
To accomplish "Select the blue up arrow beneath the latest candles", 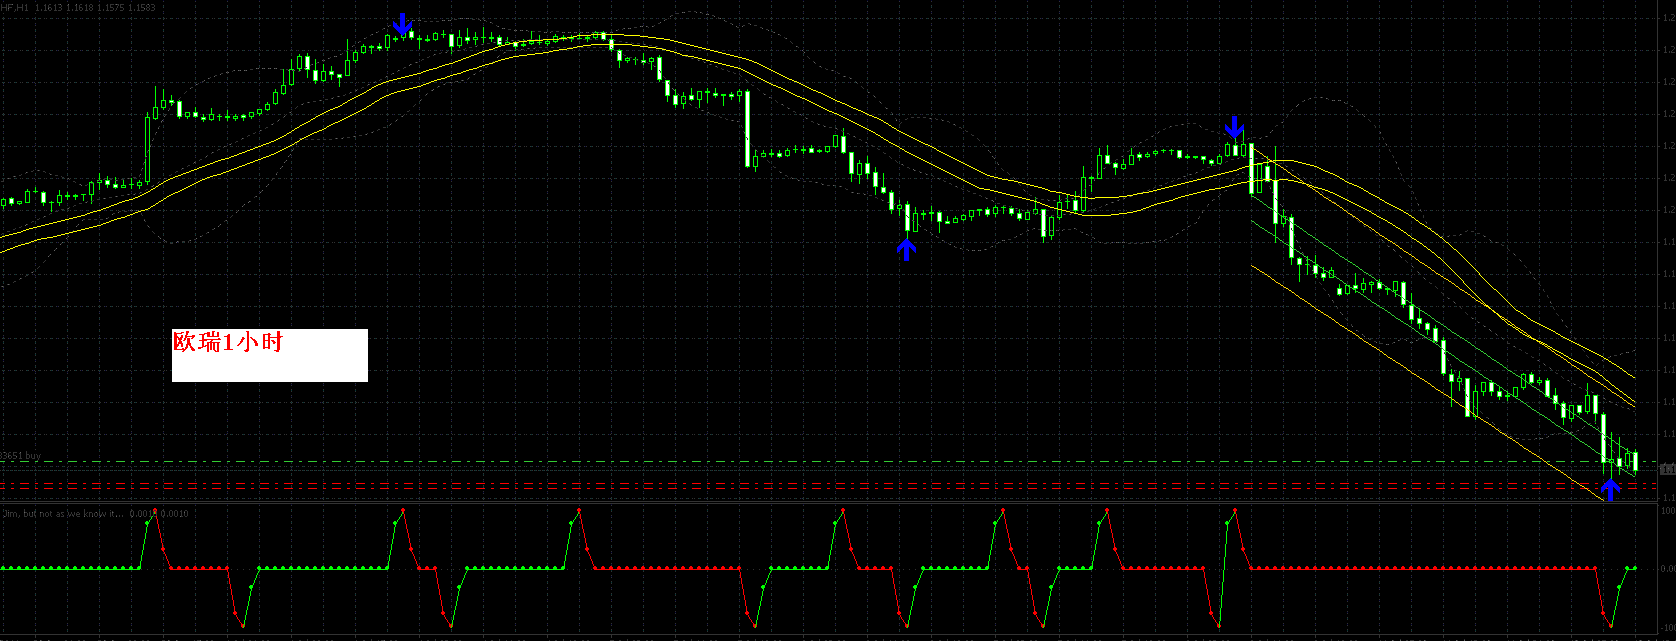I will (1610, 489).
